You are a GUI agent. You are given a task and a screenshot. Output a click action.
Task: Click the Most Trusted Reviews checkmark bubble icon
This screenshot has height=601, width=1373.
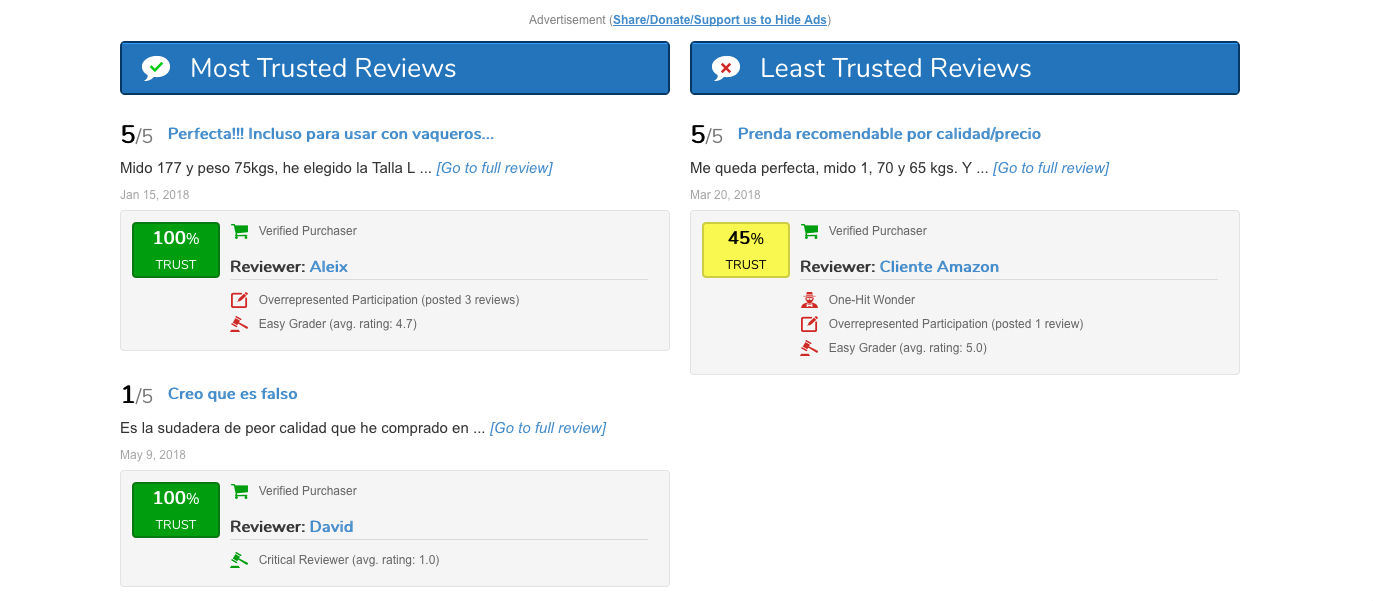point(156,68)
